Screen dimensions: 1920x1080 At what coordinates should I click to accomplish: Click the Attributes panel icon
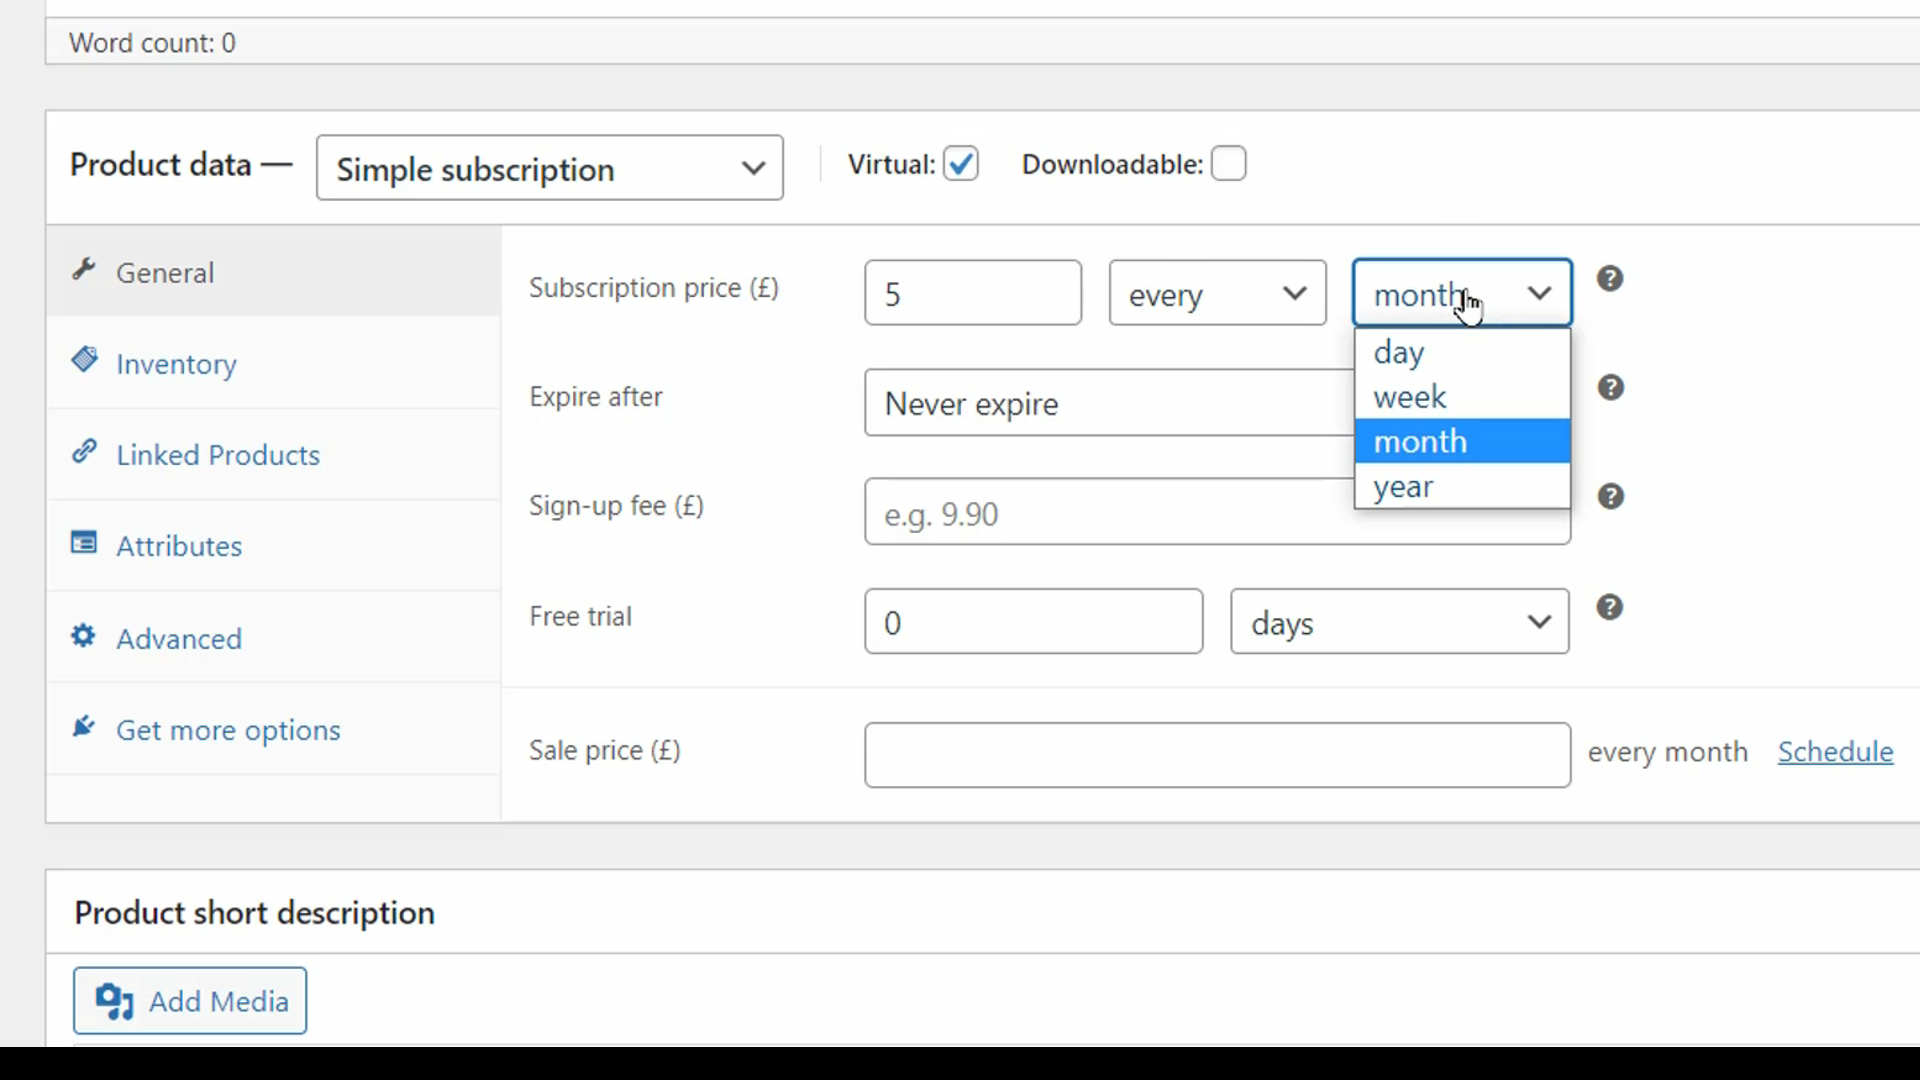coord(84,543)
